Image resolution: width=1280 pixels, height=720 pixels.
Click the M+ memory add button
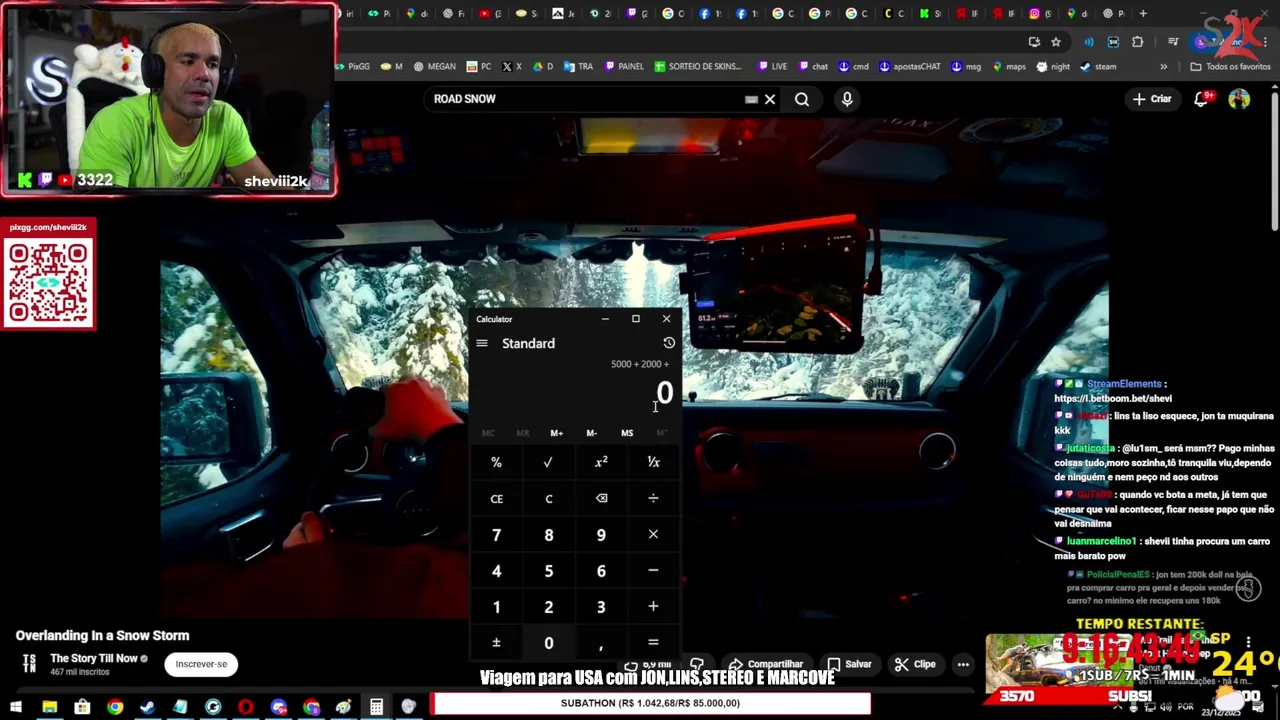[x=556, y=433]
